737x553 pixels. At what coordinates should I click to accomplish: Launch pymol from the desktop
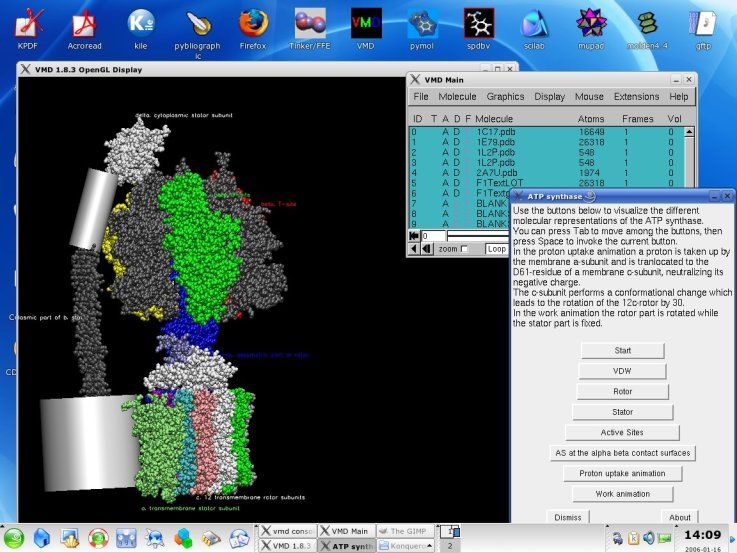422,29
